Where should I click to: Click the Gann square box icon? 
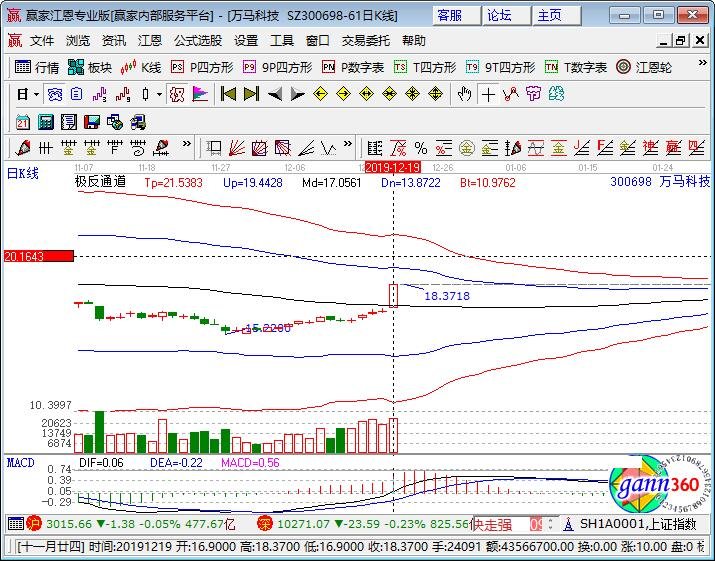coord(259,148)
